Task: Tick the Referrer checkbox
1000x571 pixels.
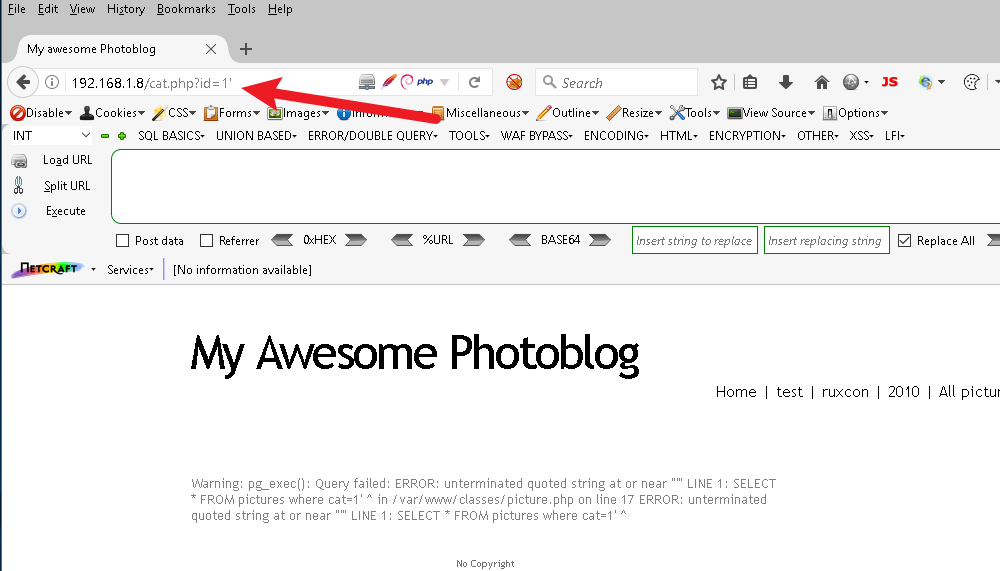Action: point(207,241)
